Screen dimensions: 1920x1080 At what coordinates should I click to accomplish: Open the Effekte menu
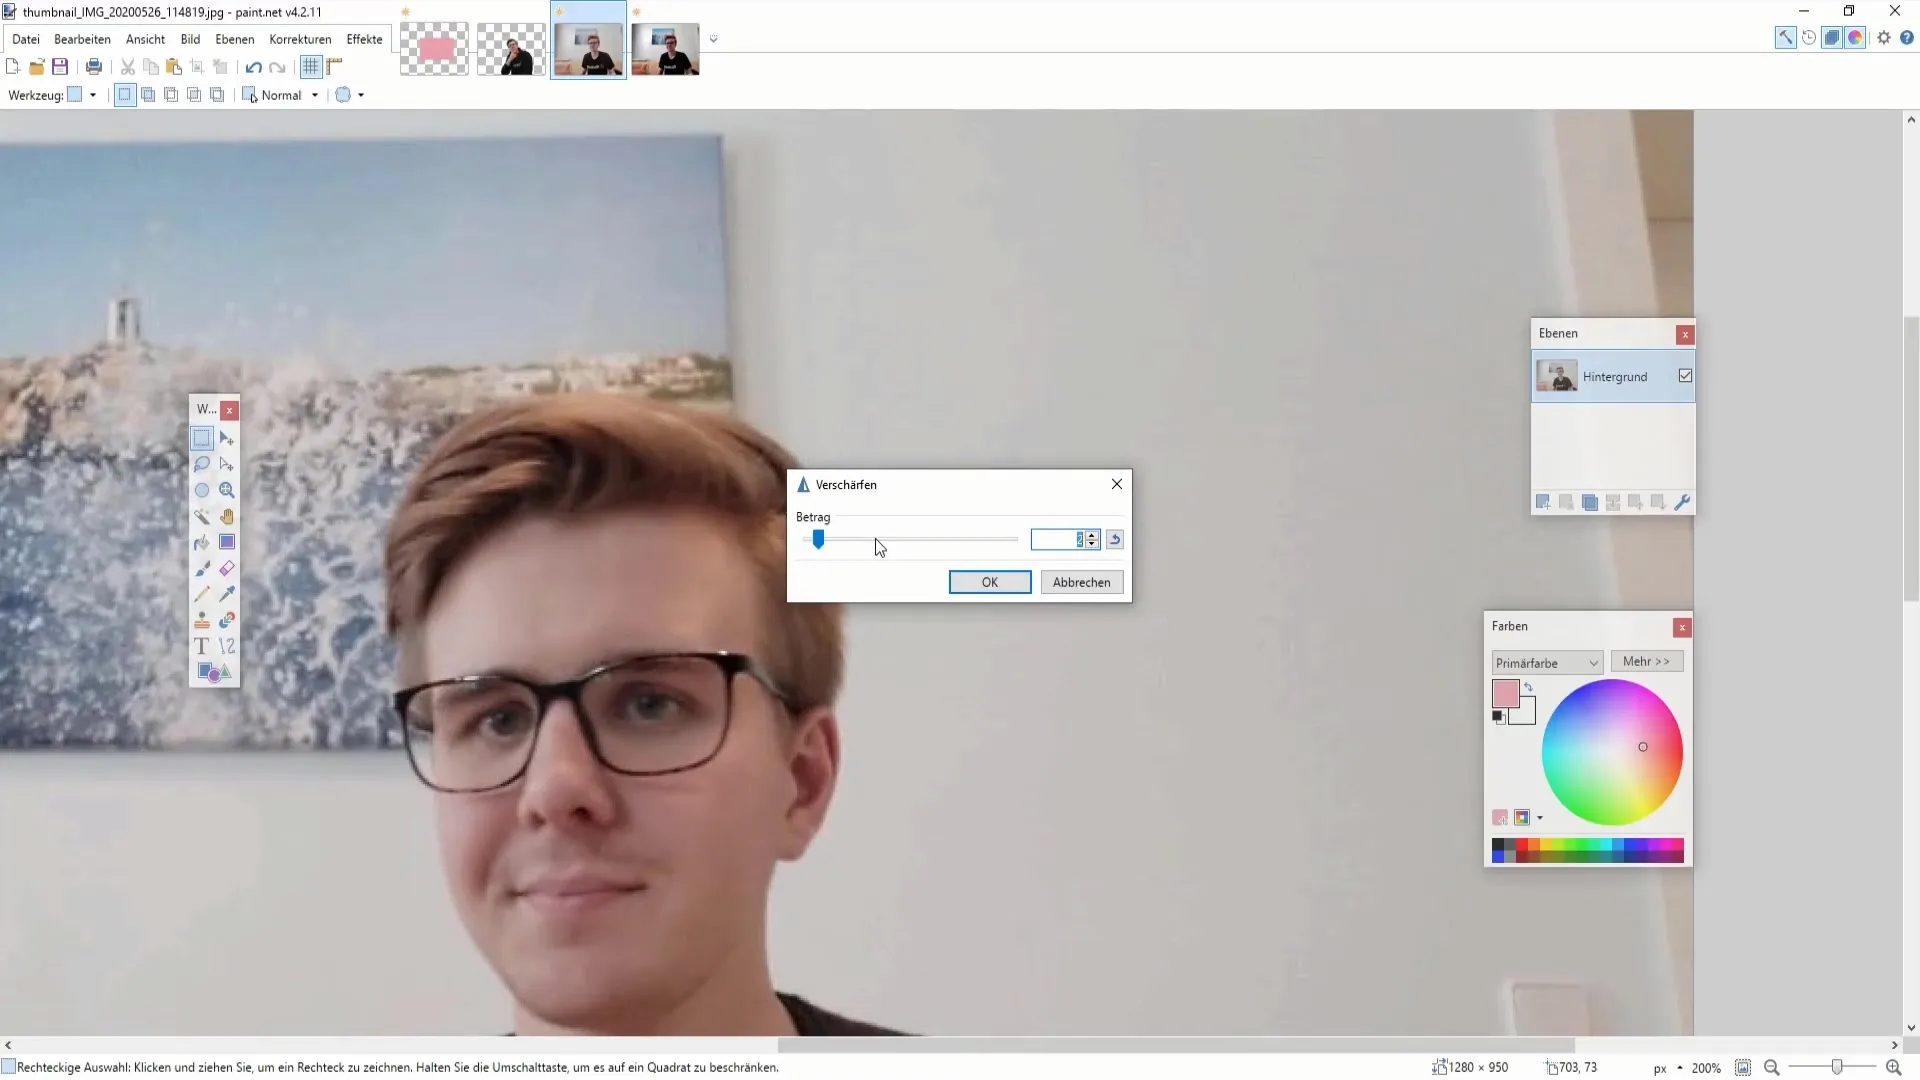(365, 40)
